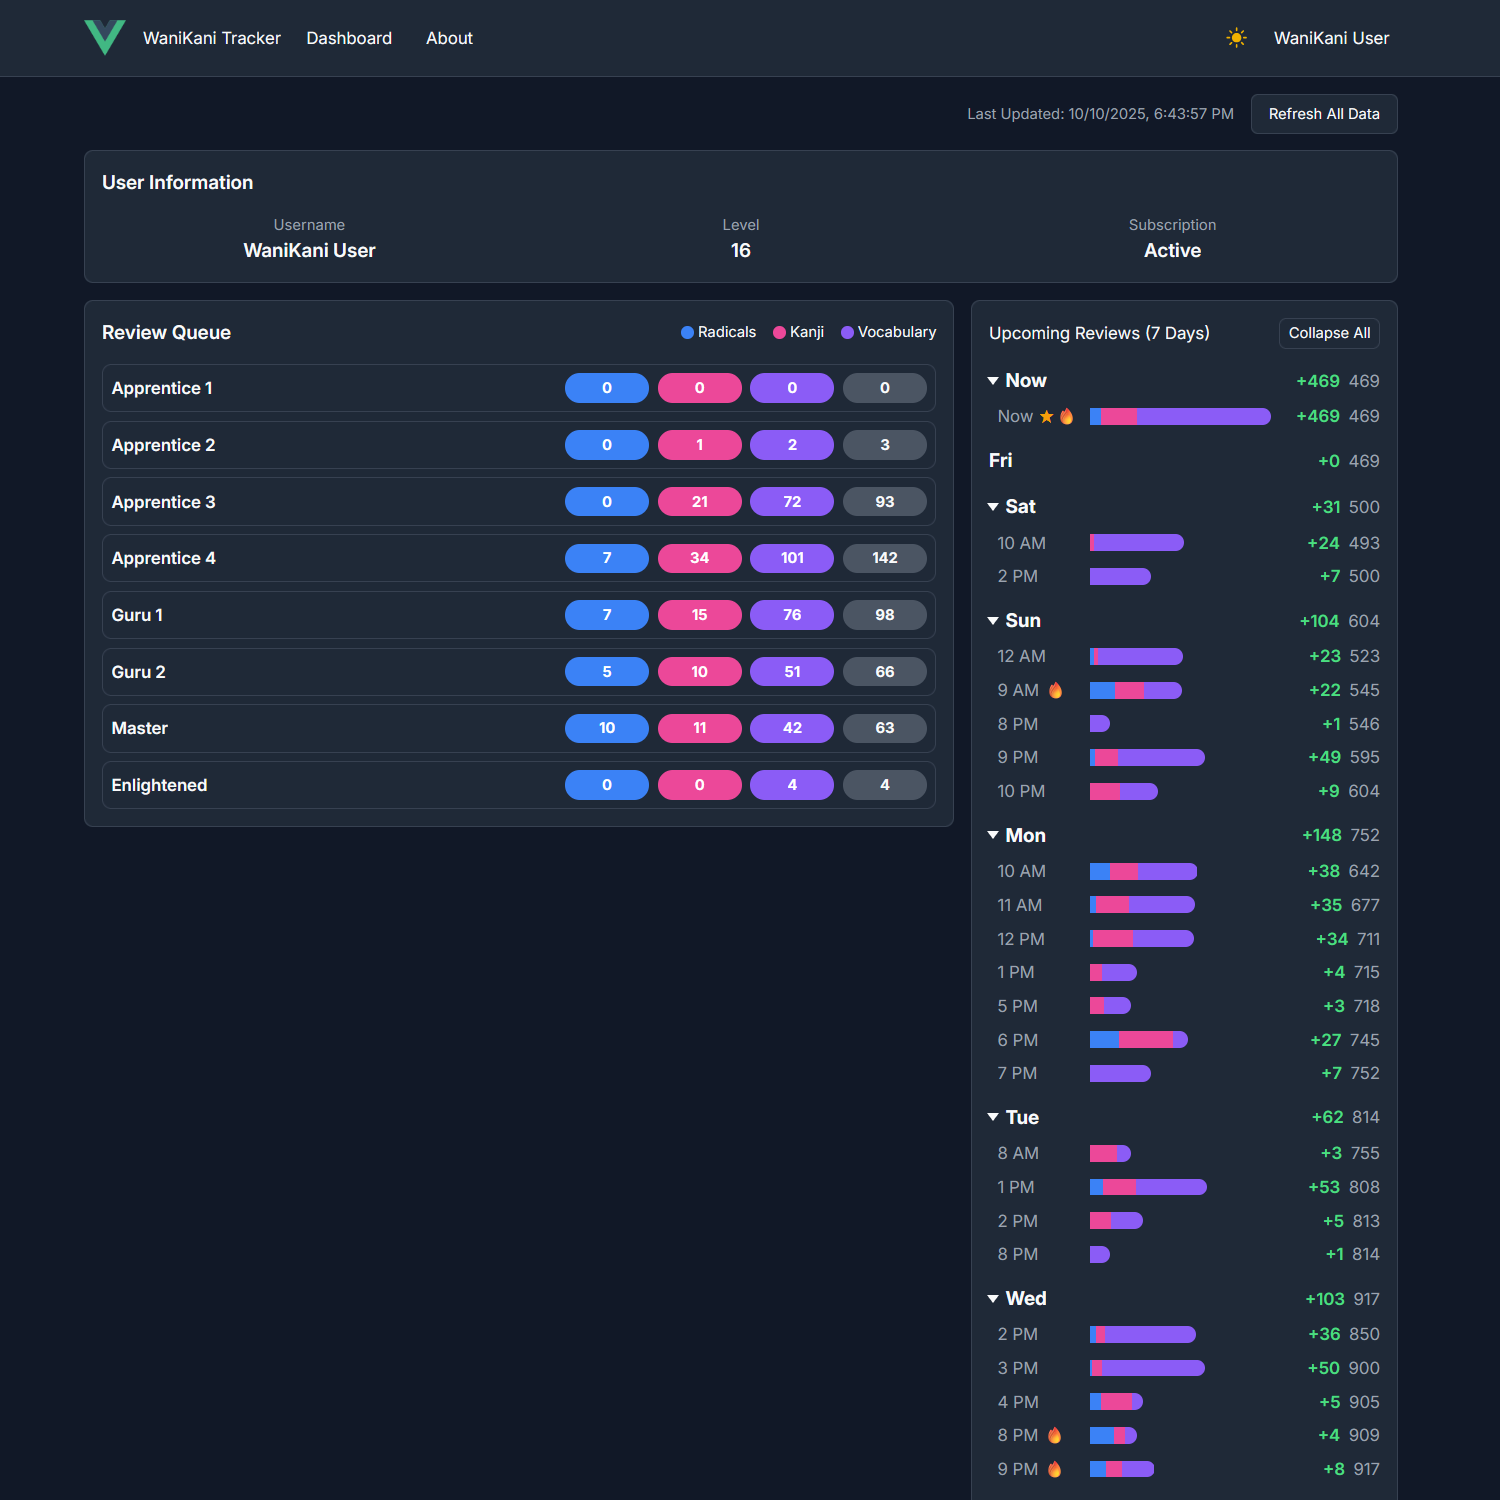Click the Now row progress bar

click(x=1180, y=416)
